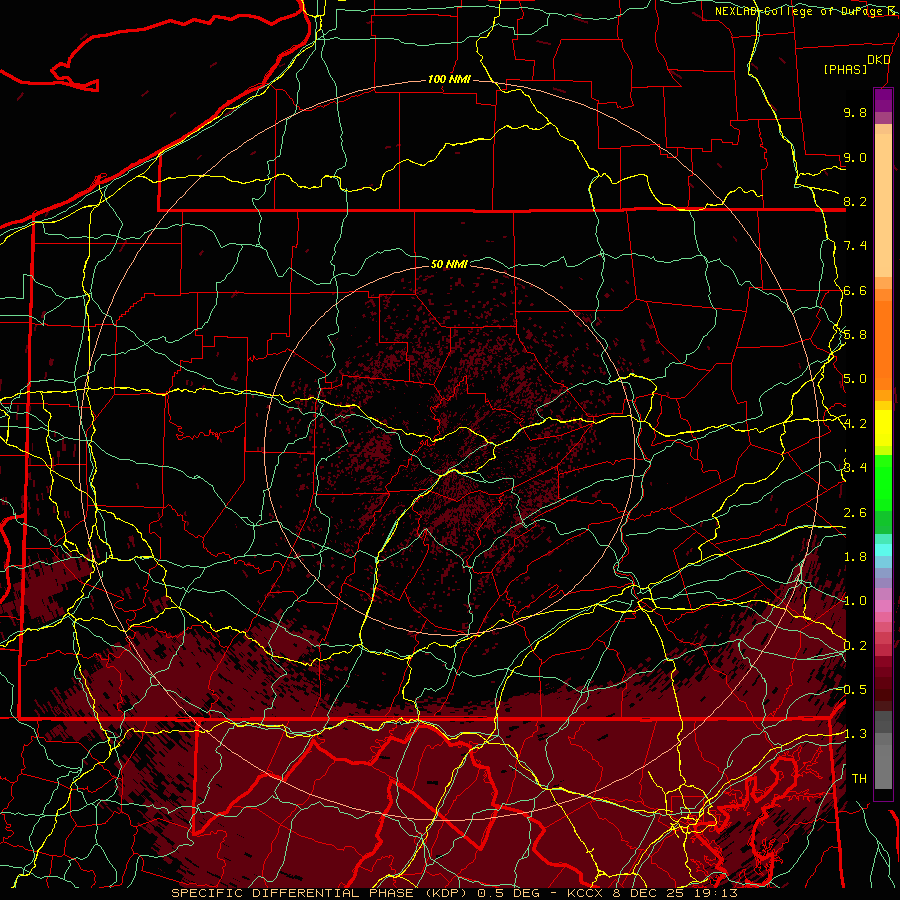Pick the yellow segment of the color bar
Screen dimensions: 900x900
[883, 428]
